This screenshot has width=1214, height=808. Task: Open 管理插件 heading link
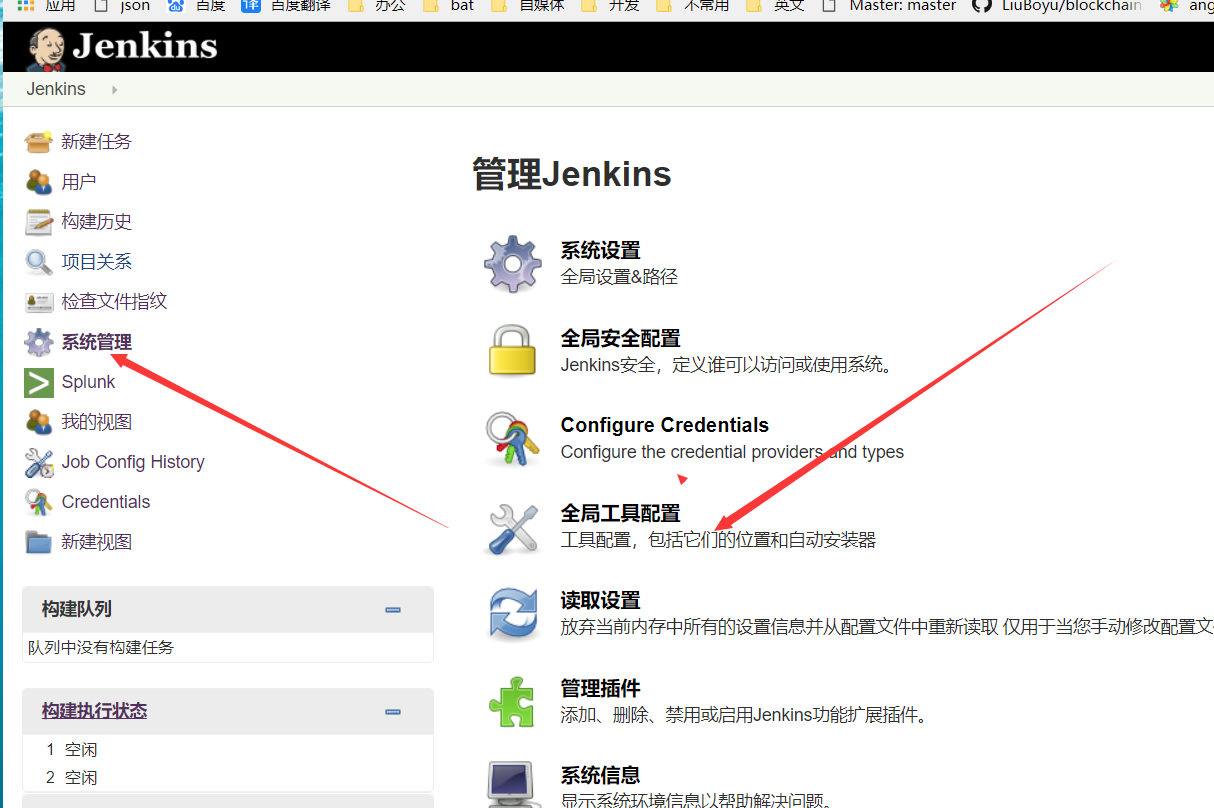tap(600, 689)
